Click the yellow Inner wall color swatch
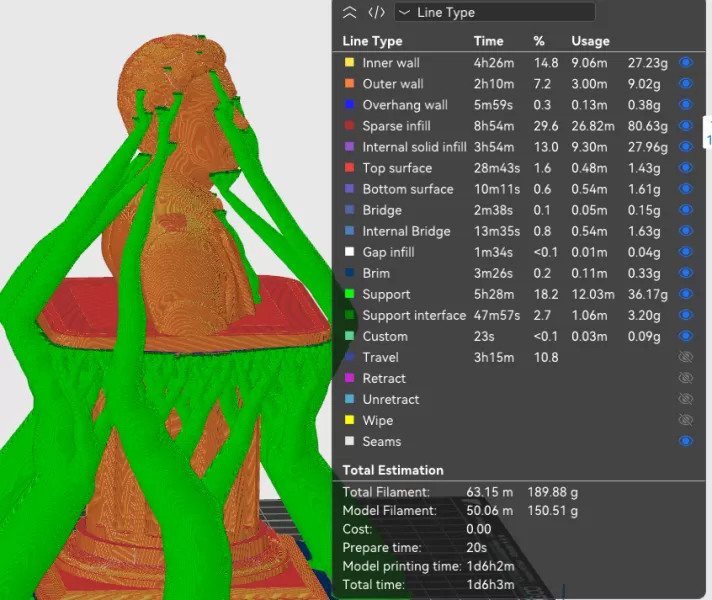 click(x=349, y=62)
